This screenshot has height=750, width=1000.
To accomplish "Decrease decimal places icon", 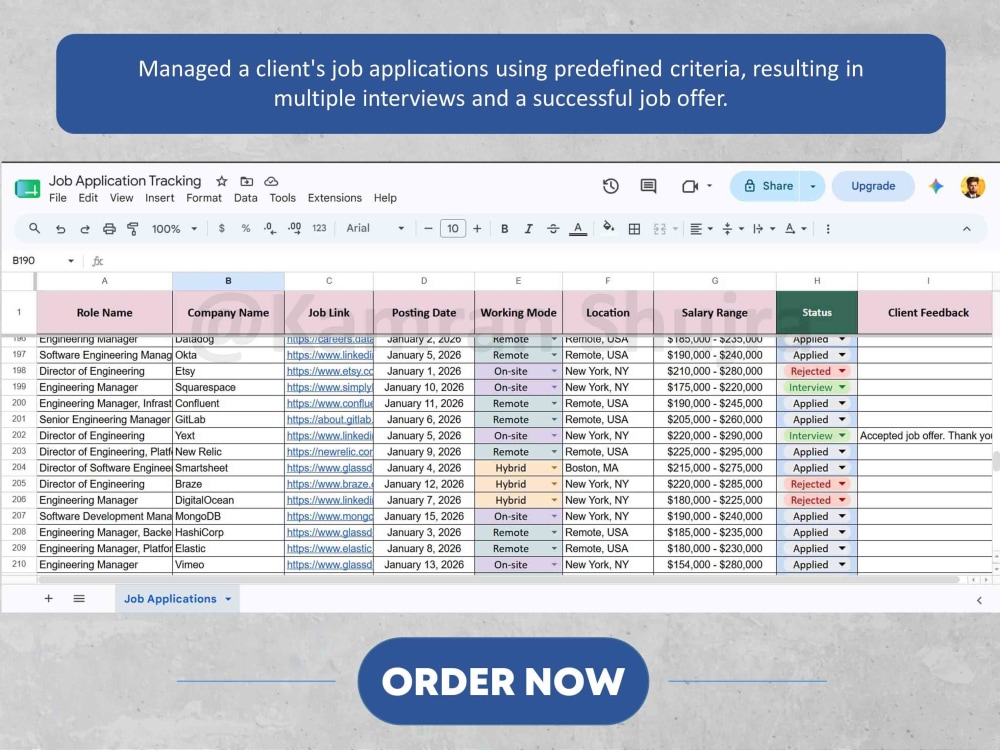I will click(x=270, y=228).
